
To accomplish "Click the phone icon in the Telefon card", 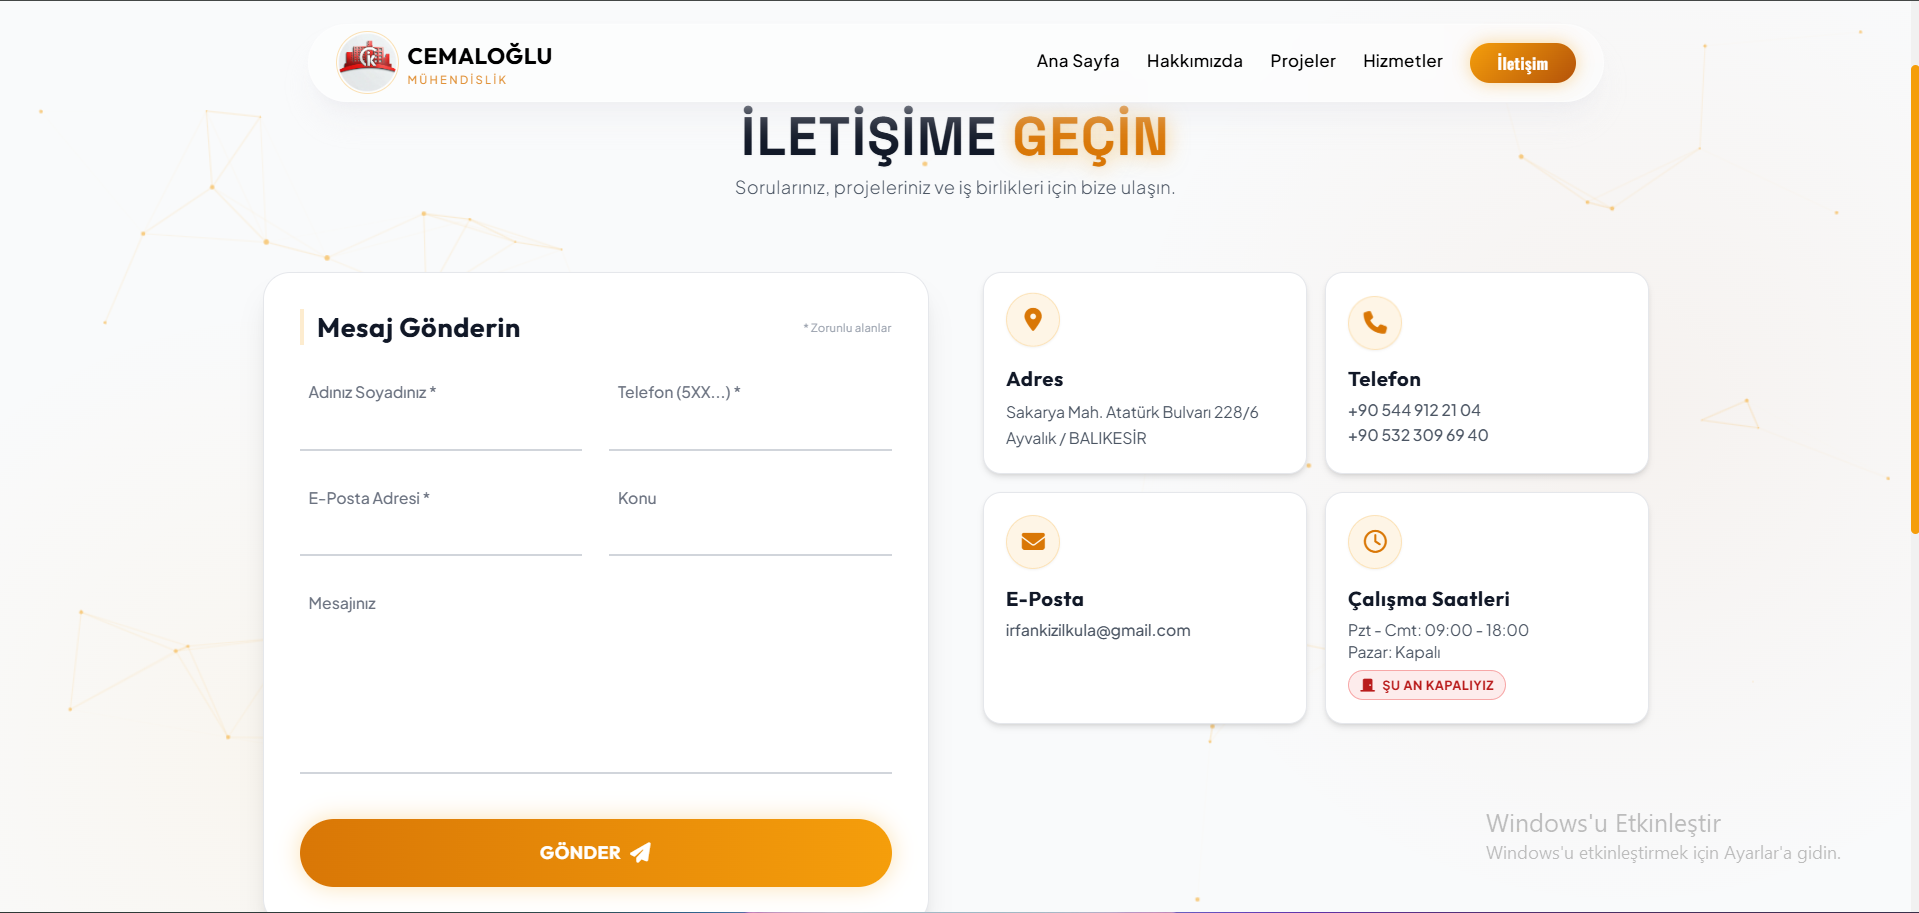I will [x=1374, y=322].
